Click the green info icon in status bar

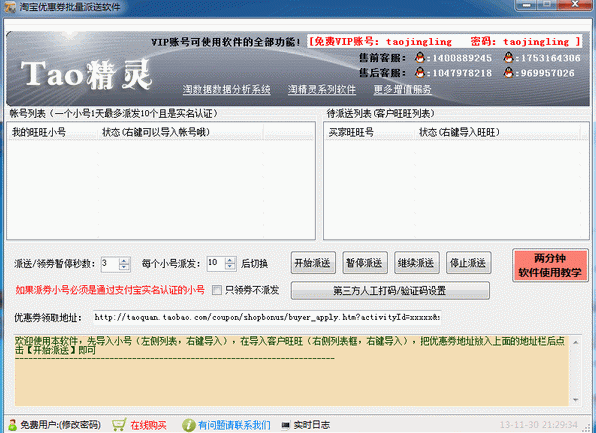(x=189, y=425)
